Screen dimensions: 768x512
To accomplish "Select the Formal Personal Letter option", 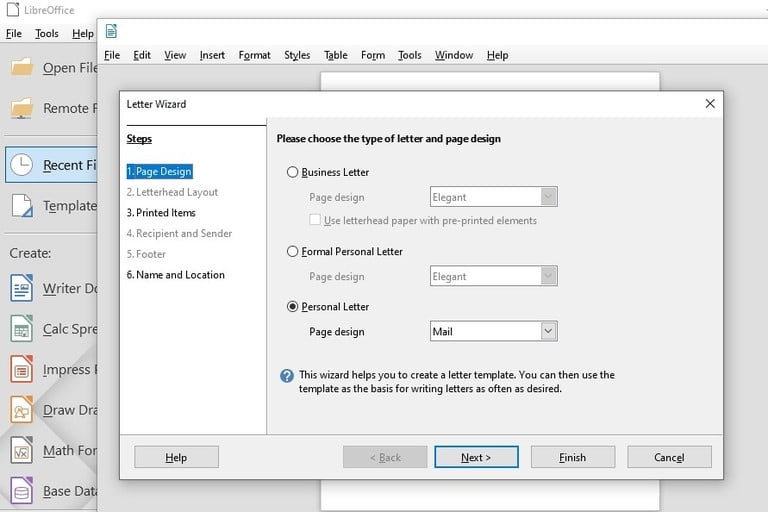I will [x=293, y=252].
